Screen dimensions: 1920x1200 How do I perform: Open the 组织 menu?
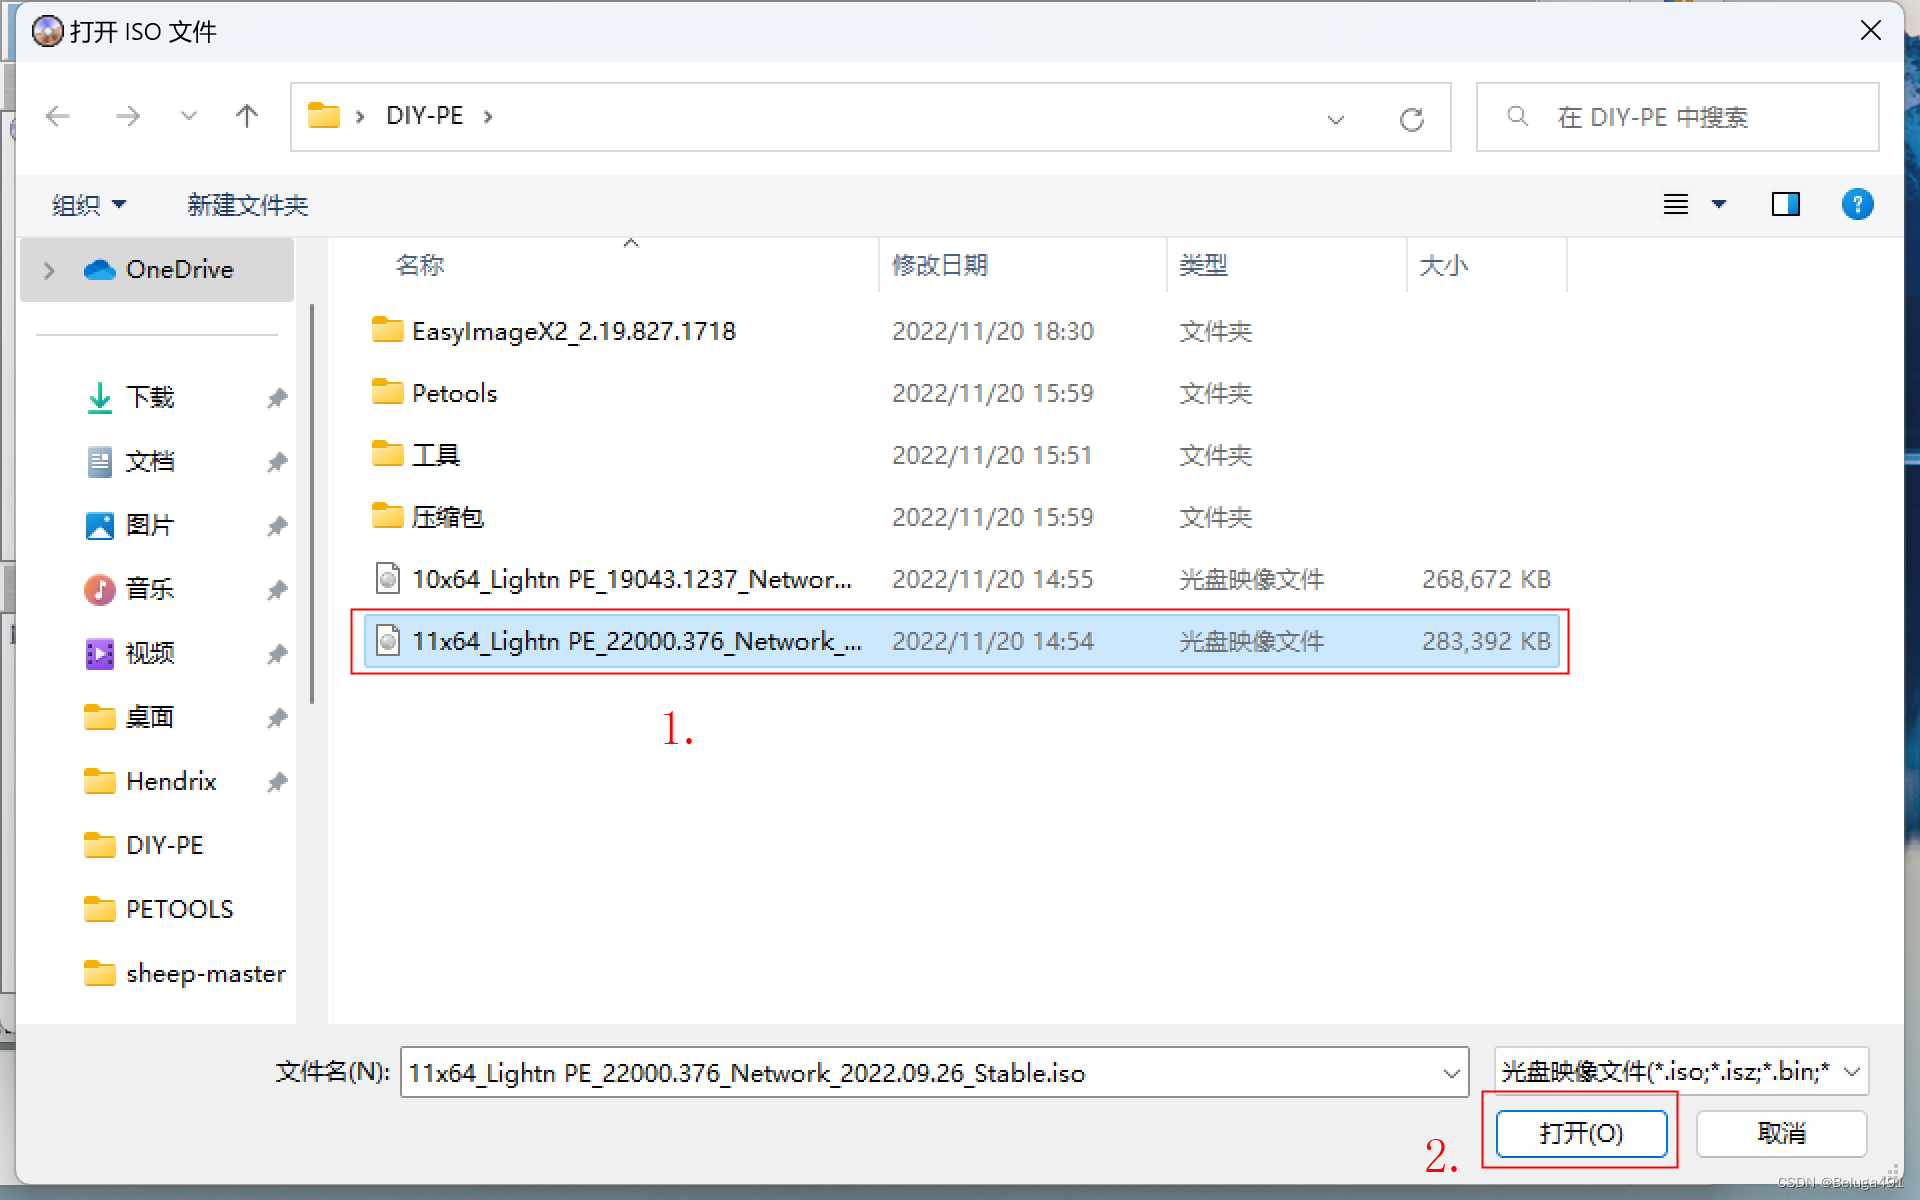click(x=88, y=204)
